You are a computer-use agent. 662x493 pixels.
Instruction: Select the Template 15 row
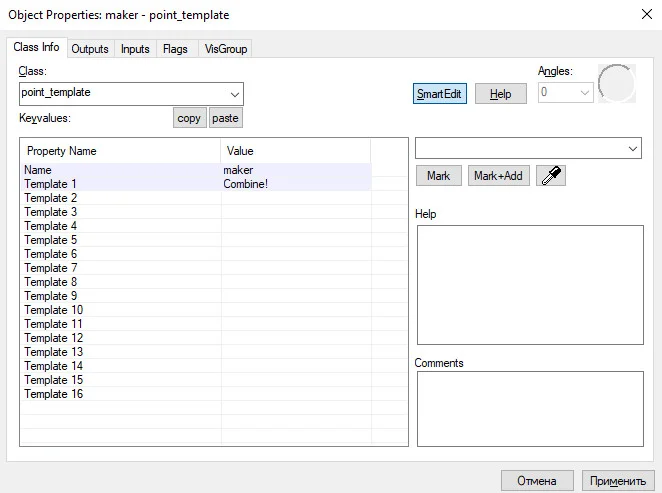[197, 379]
